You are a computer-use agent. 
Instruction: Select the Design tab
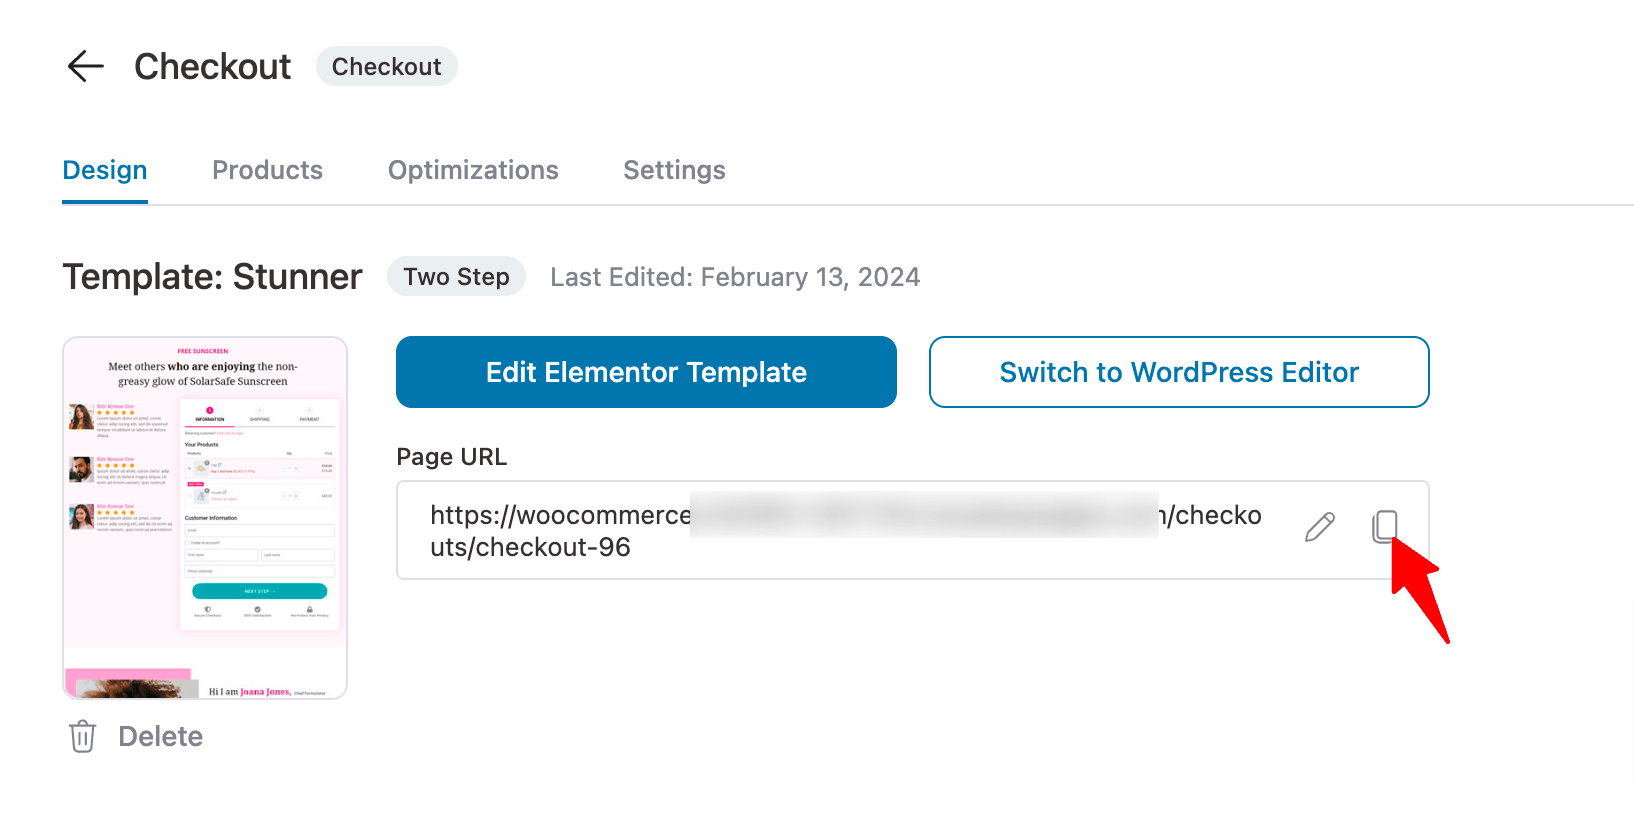(104, 170)
